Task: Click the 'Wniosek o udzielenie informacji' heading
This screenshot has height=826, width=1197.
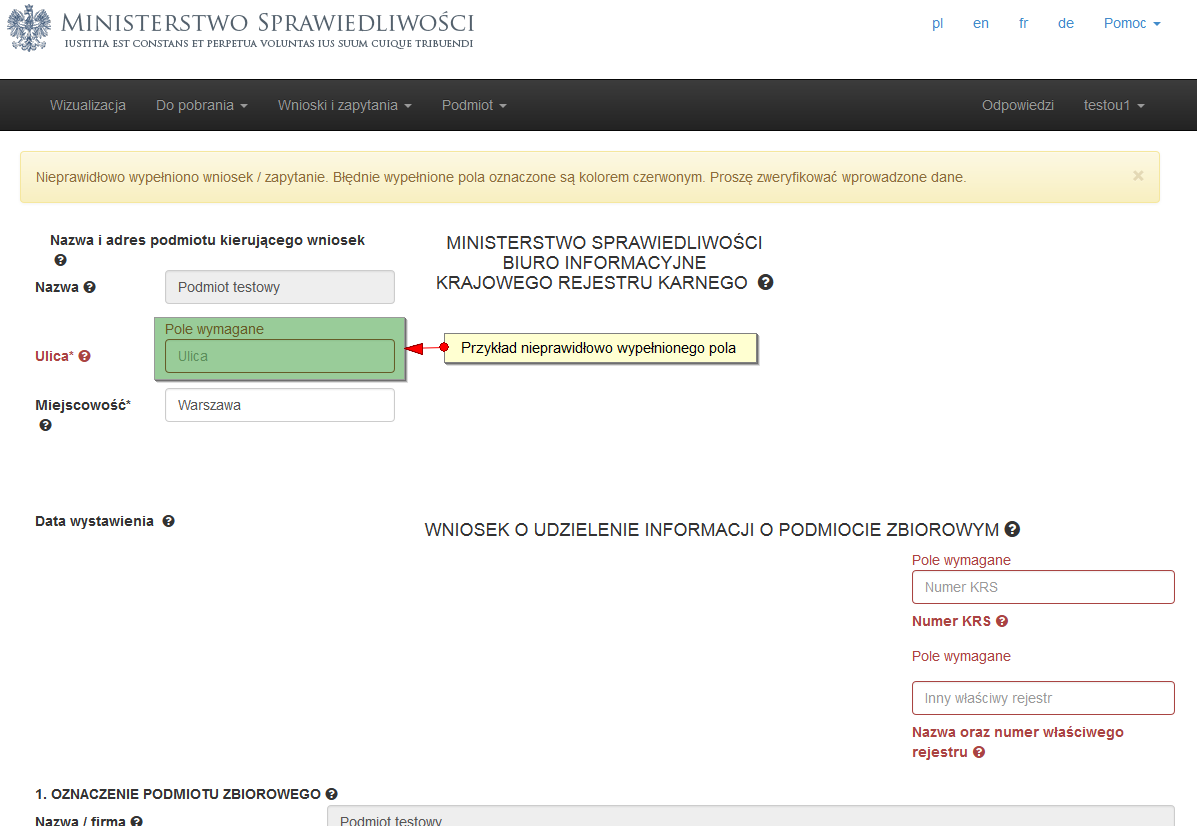Action: pos(711,530)
